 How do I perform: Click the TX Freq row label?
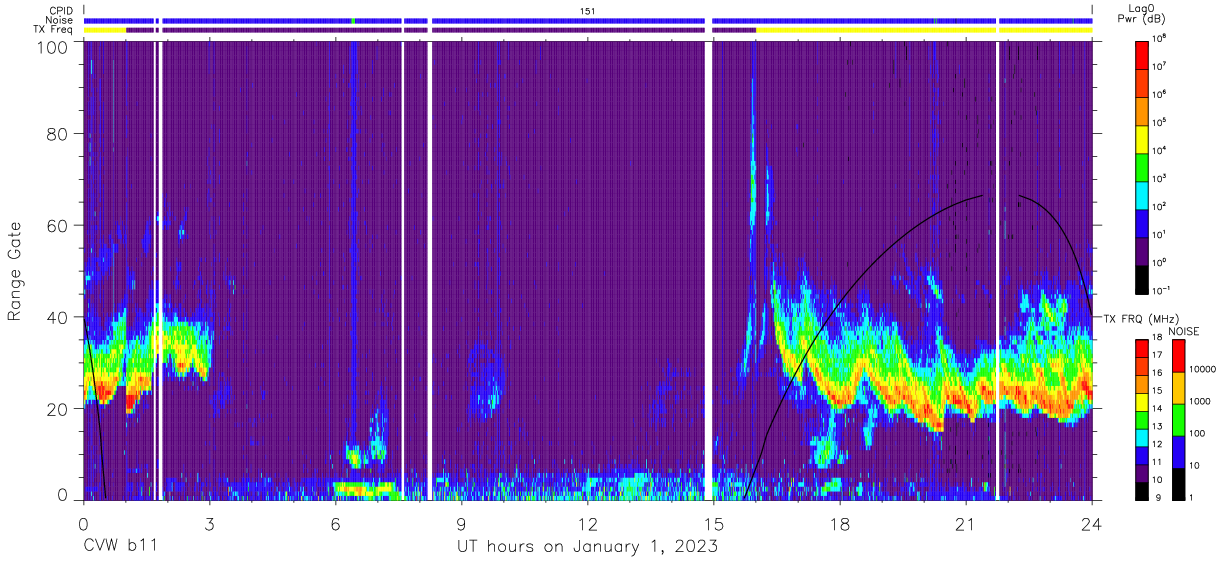click(x=53, y=30)
